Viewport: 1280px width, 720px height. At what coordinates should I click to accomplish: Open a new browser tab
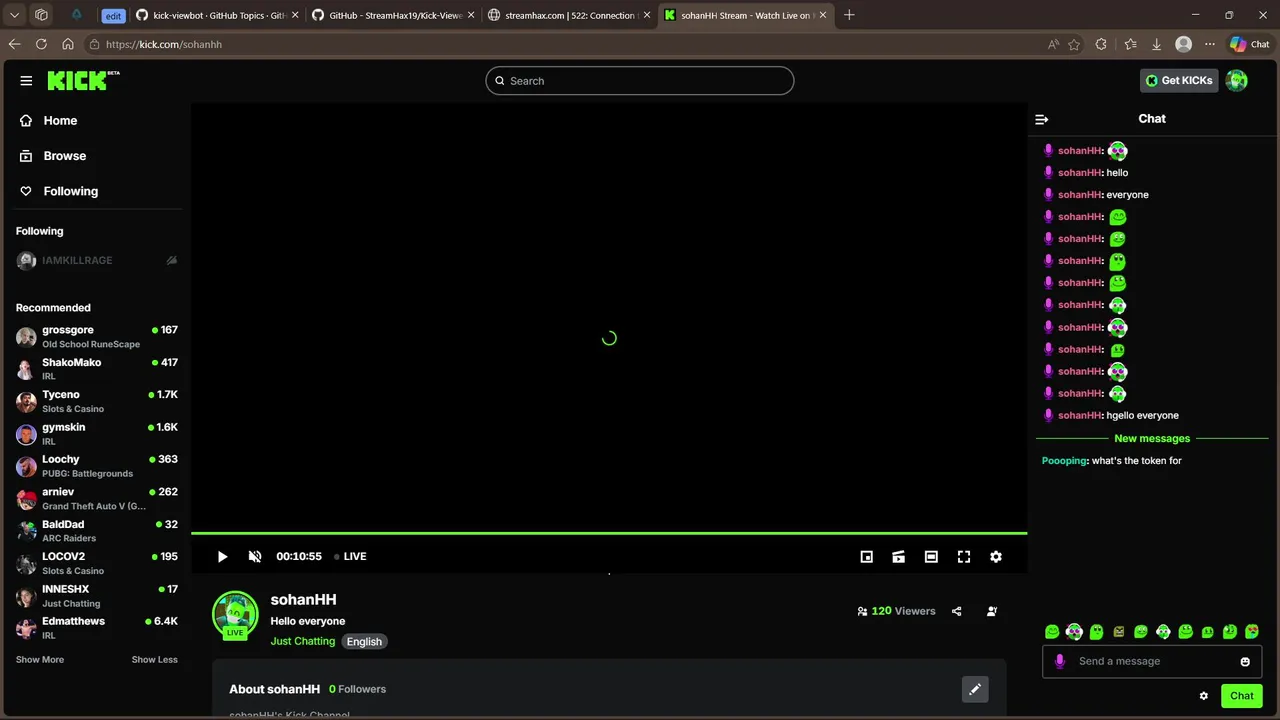[849, 15]
